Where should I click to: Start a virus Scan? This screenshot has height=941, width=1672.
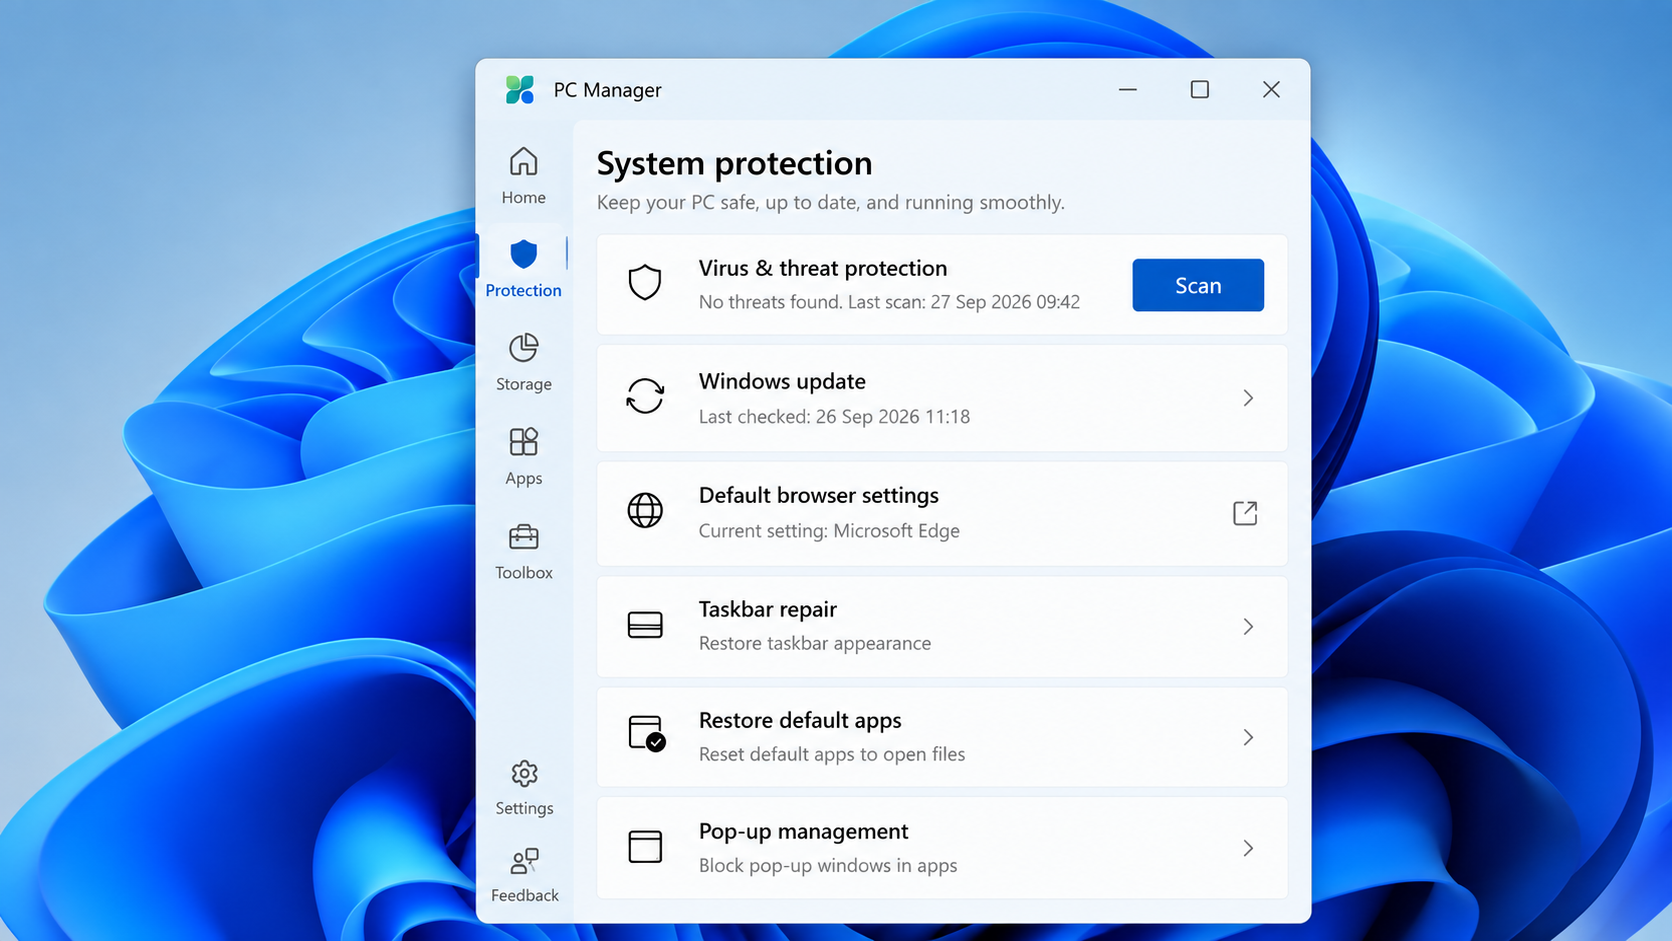point(1198,285)
